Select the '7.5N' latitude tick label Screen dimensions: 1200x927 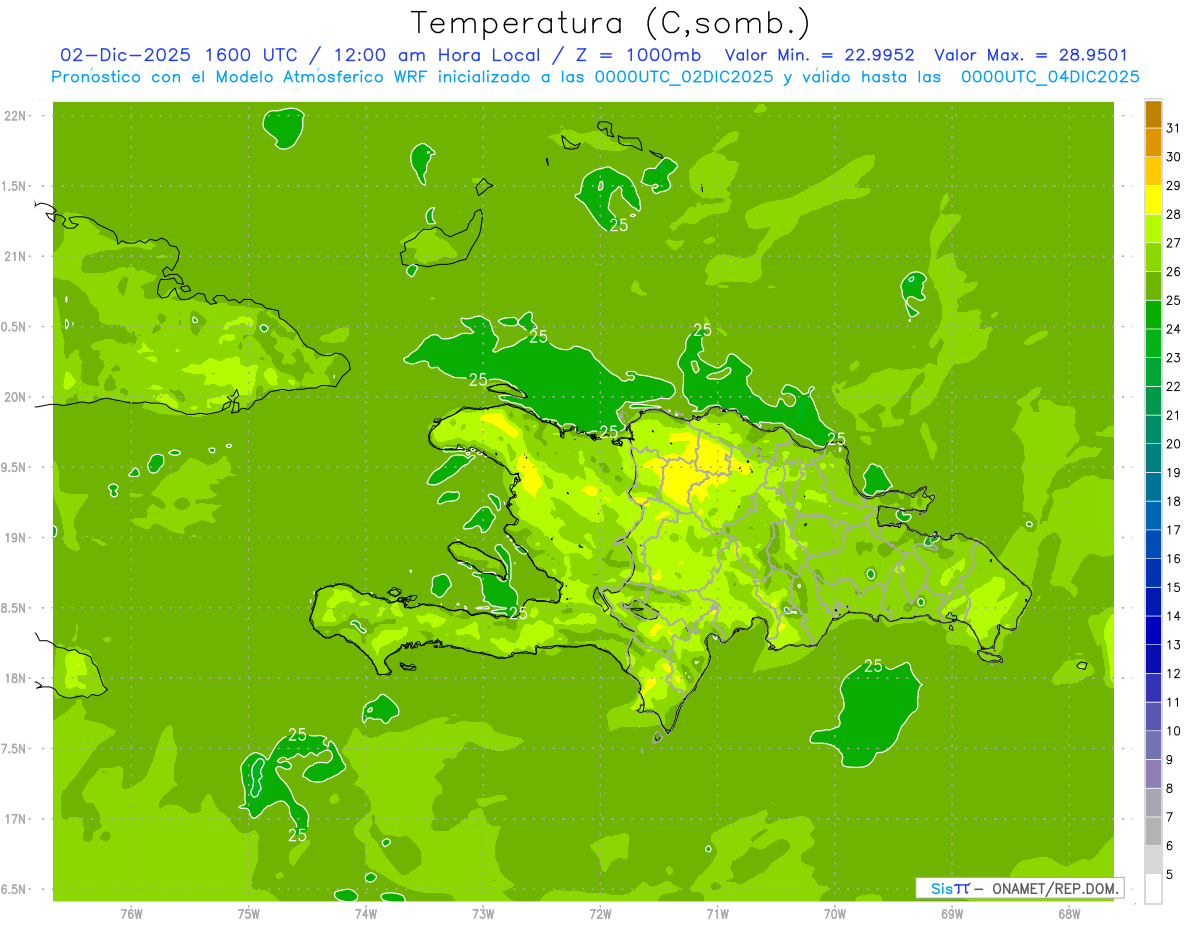pos(14,749)
